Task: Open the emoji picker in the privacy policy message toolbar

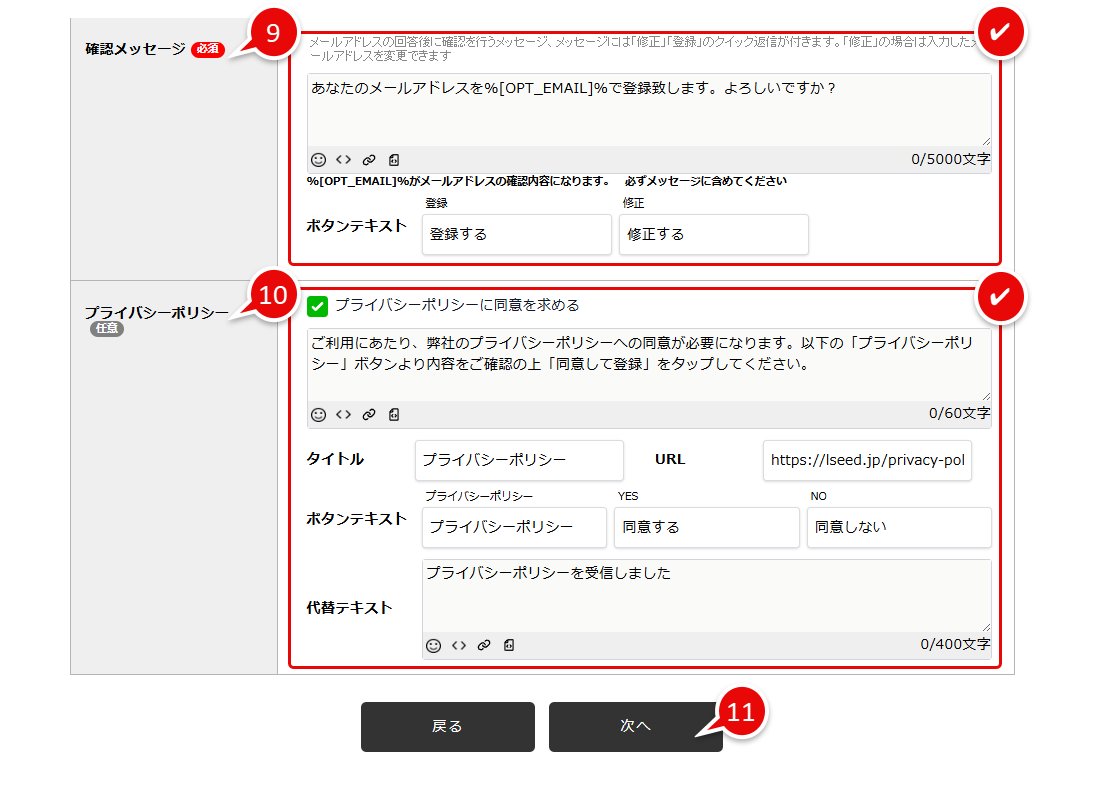Action: [318, 414]
